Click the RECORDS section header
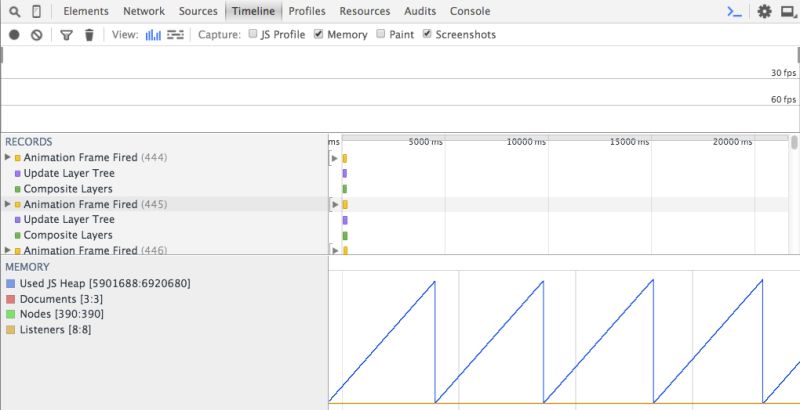 point(29,142)
